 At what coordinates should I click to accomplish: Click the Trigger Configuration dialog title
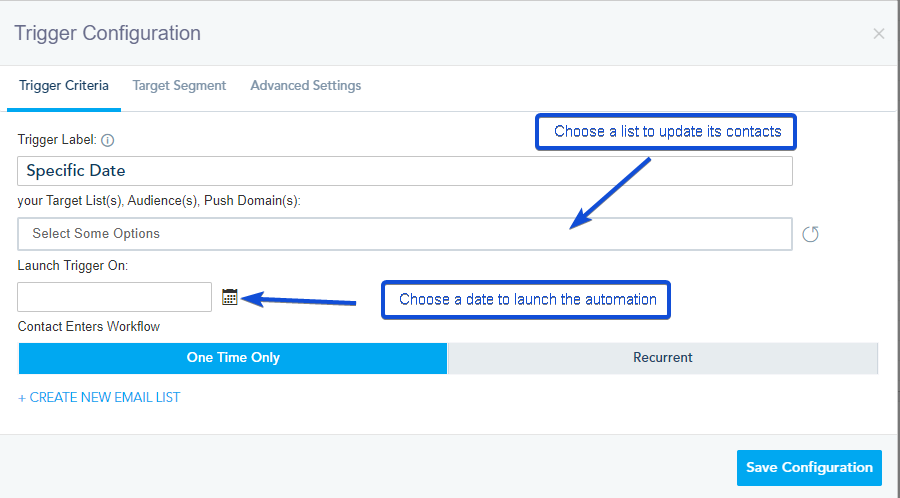click(x=107, y=33)
